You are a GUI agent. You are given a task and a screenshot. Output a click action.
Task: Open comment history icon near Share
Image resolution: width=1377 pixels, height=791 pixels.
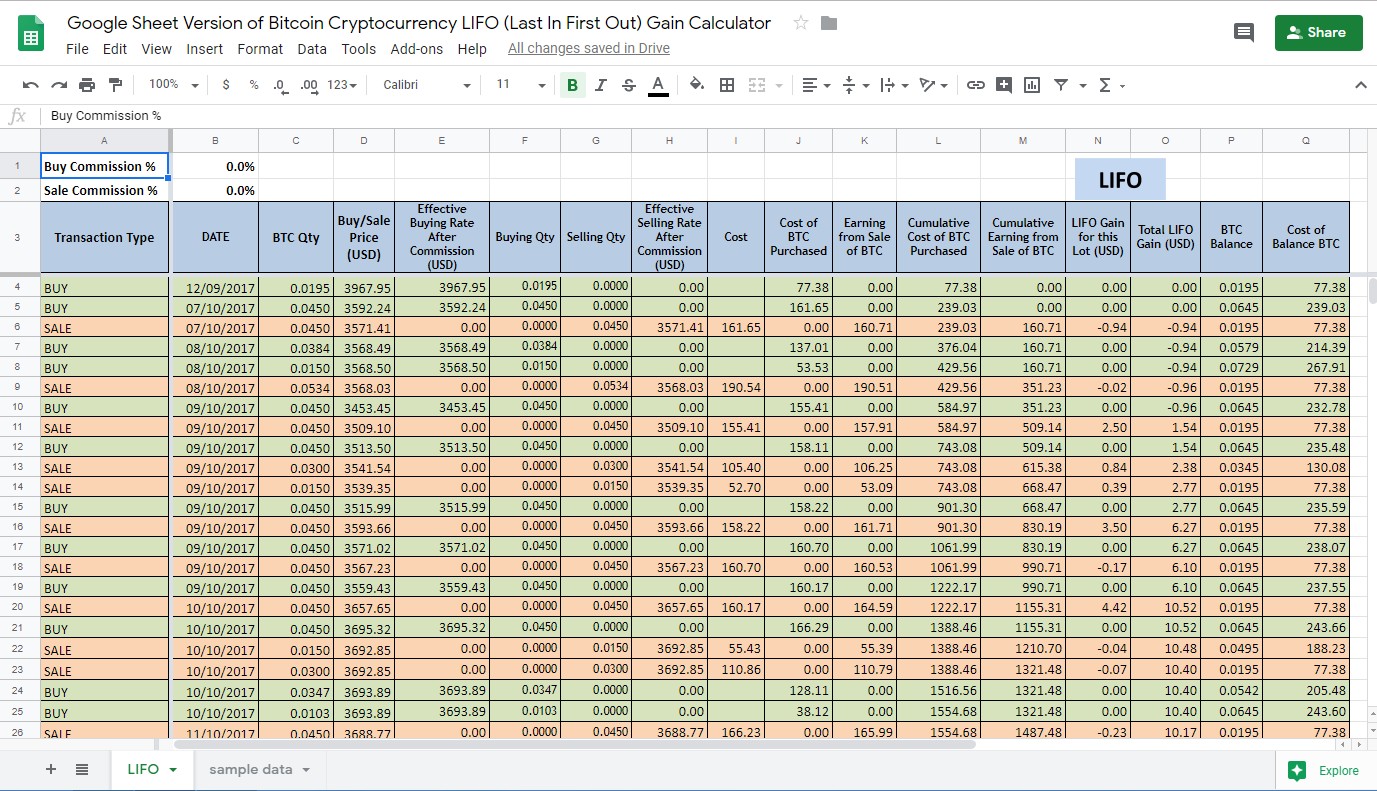pos(1244,32)
